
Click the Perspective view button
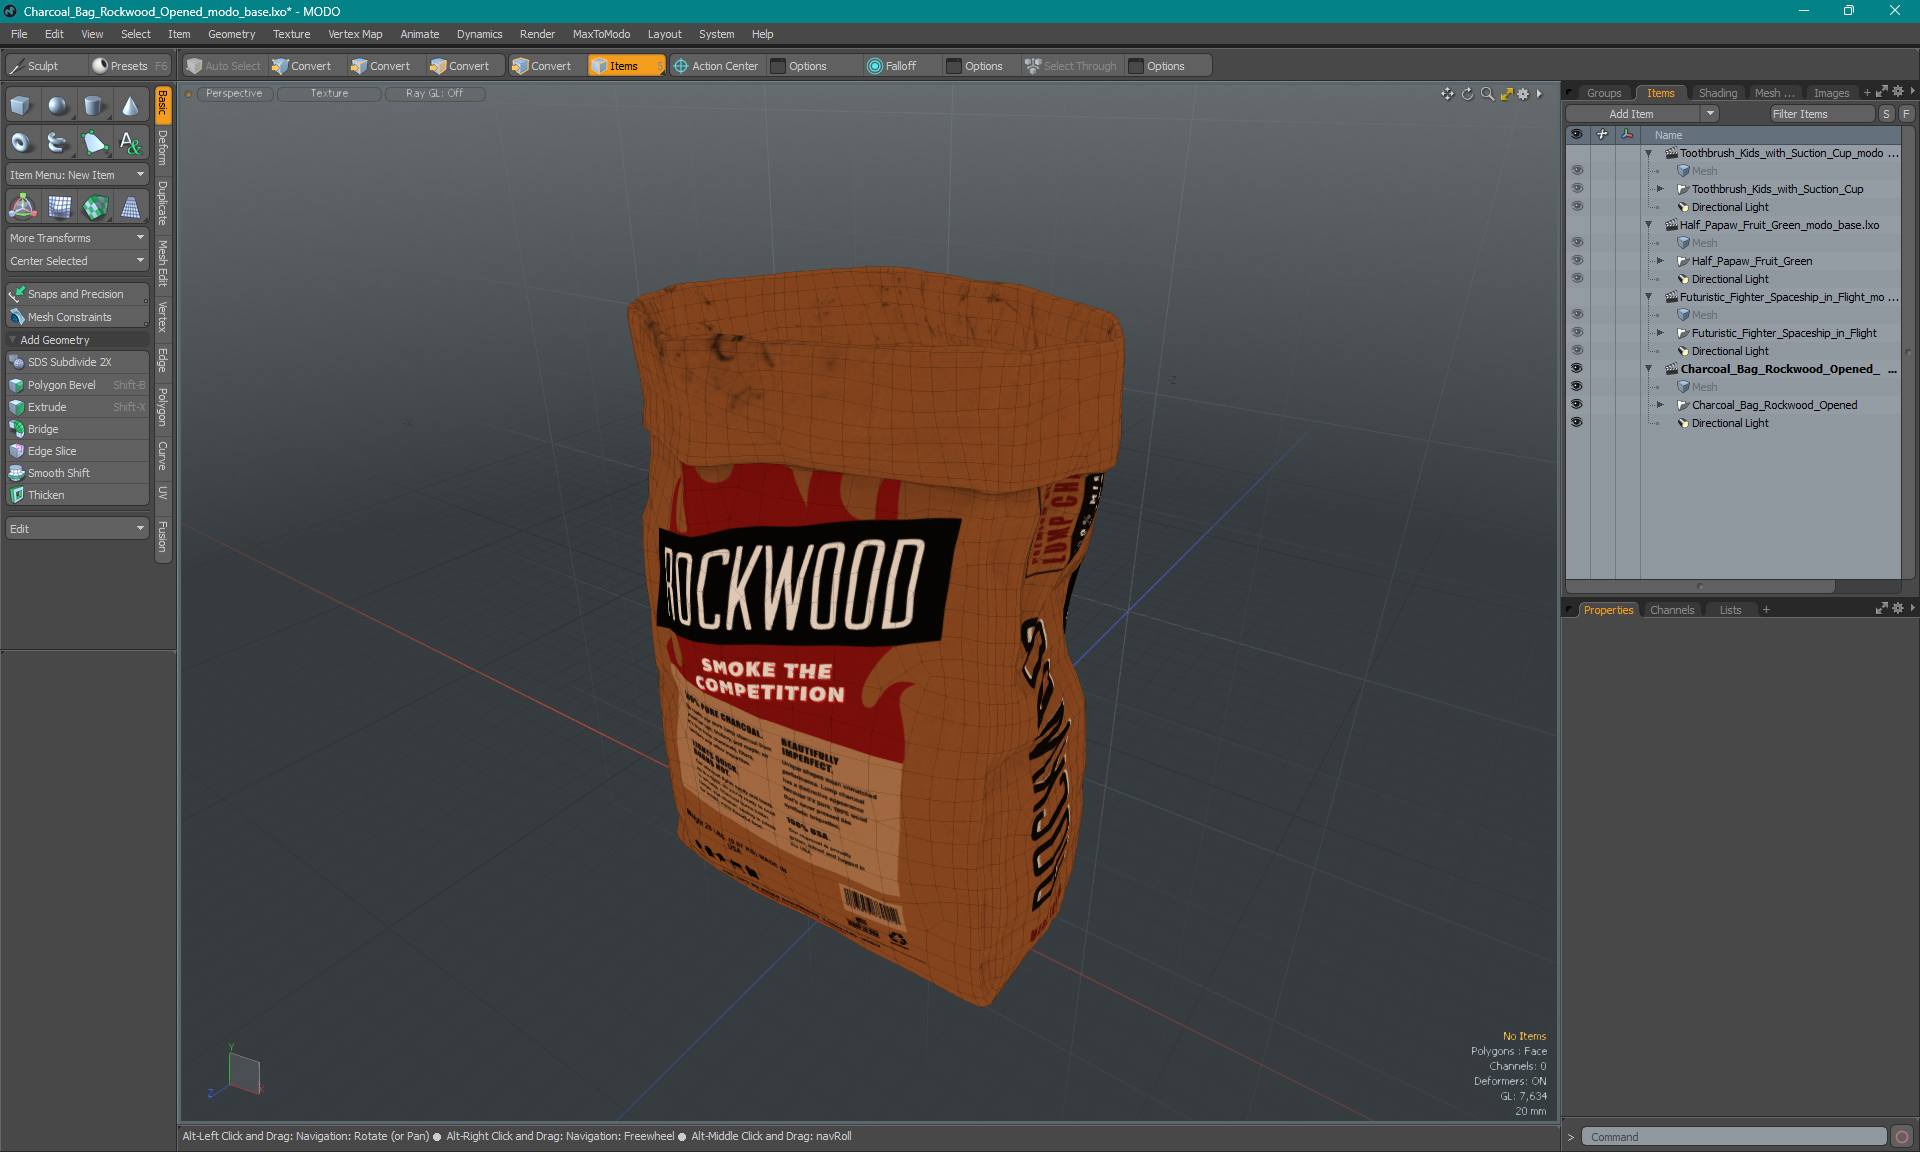234,94
